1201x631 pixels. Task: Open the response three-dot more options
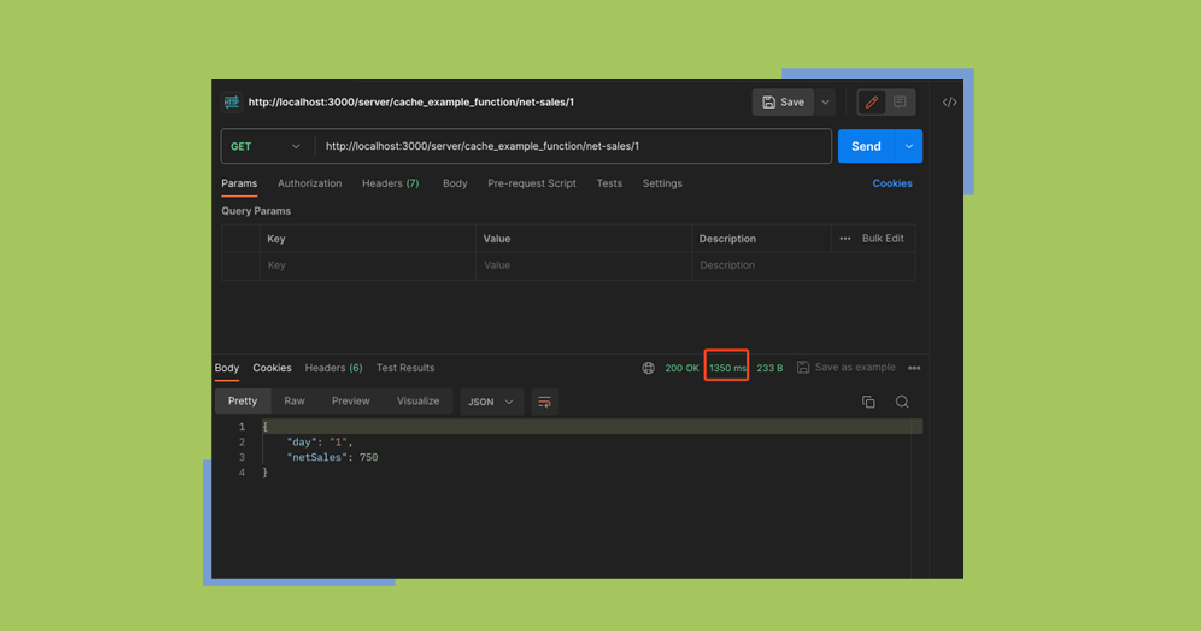tap(914, 368)
